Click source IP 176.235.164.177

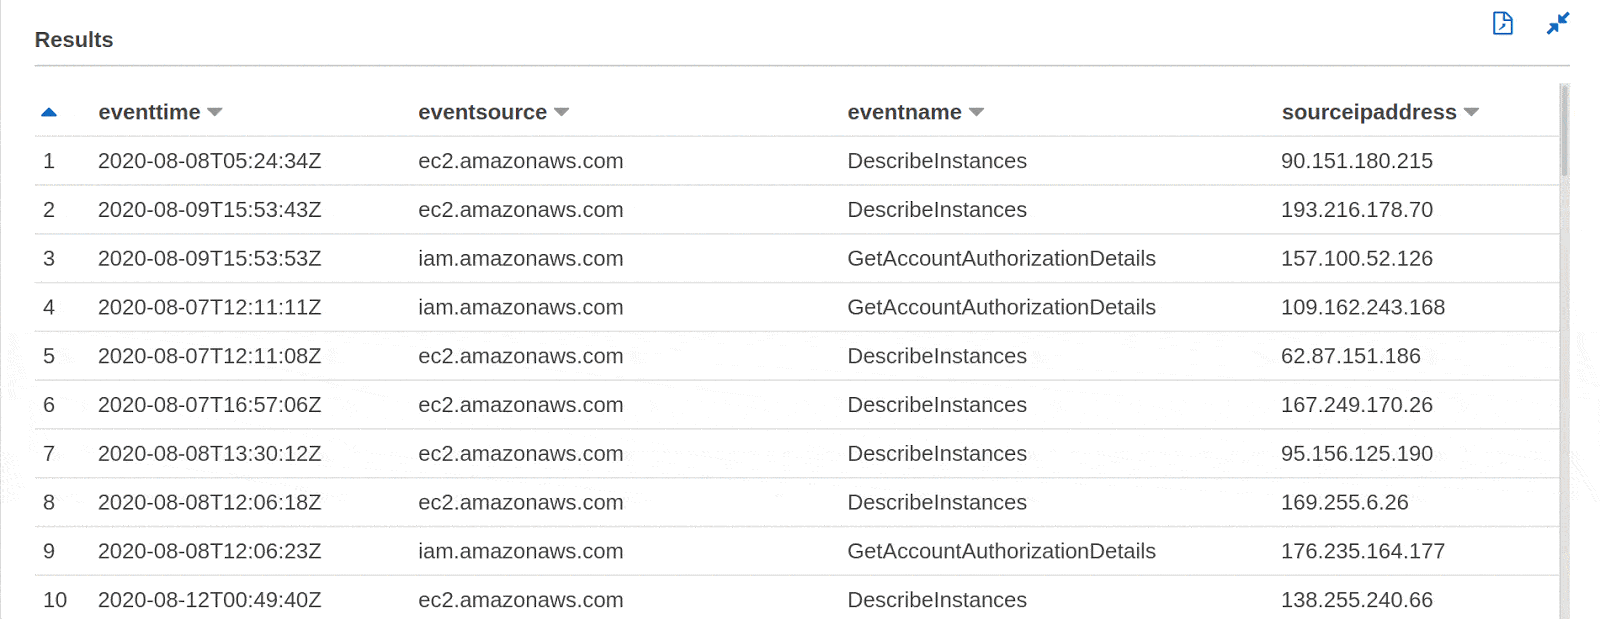(x=1363, y=552)
